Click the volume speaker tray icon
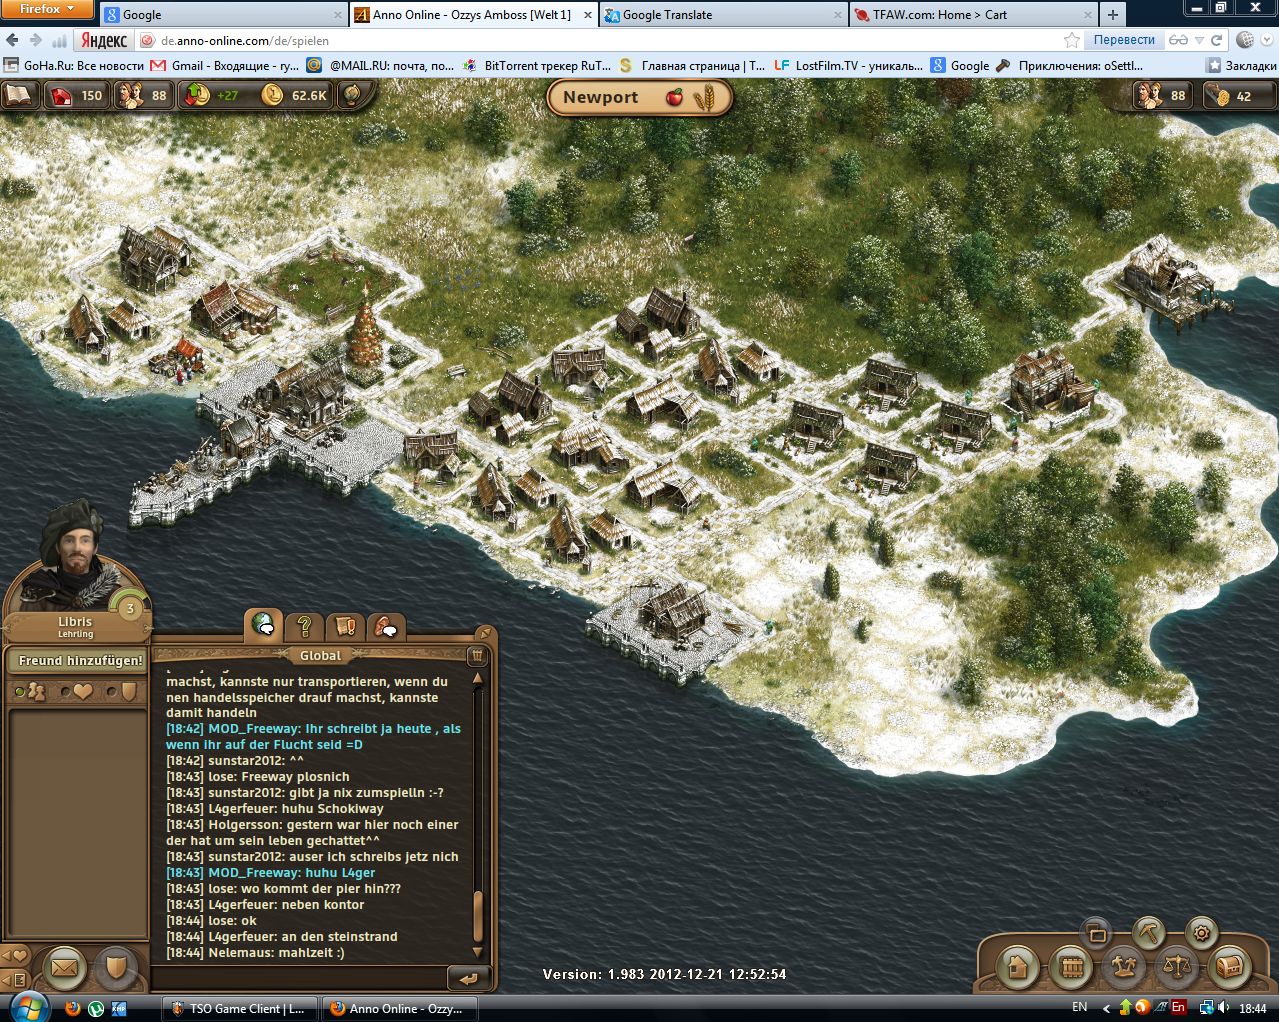1279x1022 pixels. pos(1225,1007)
